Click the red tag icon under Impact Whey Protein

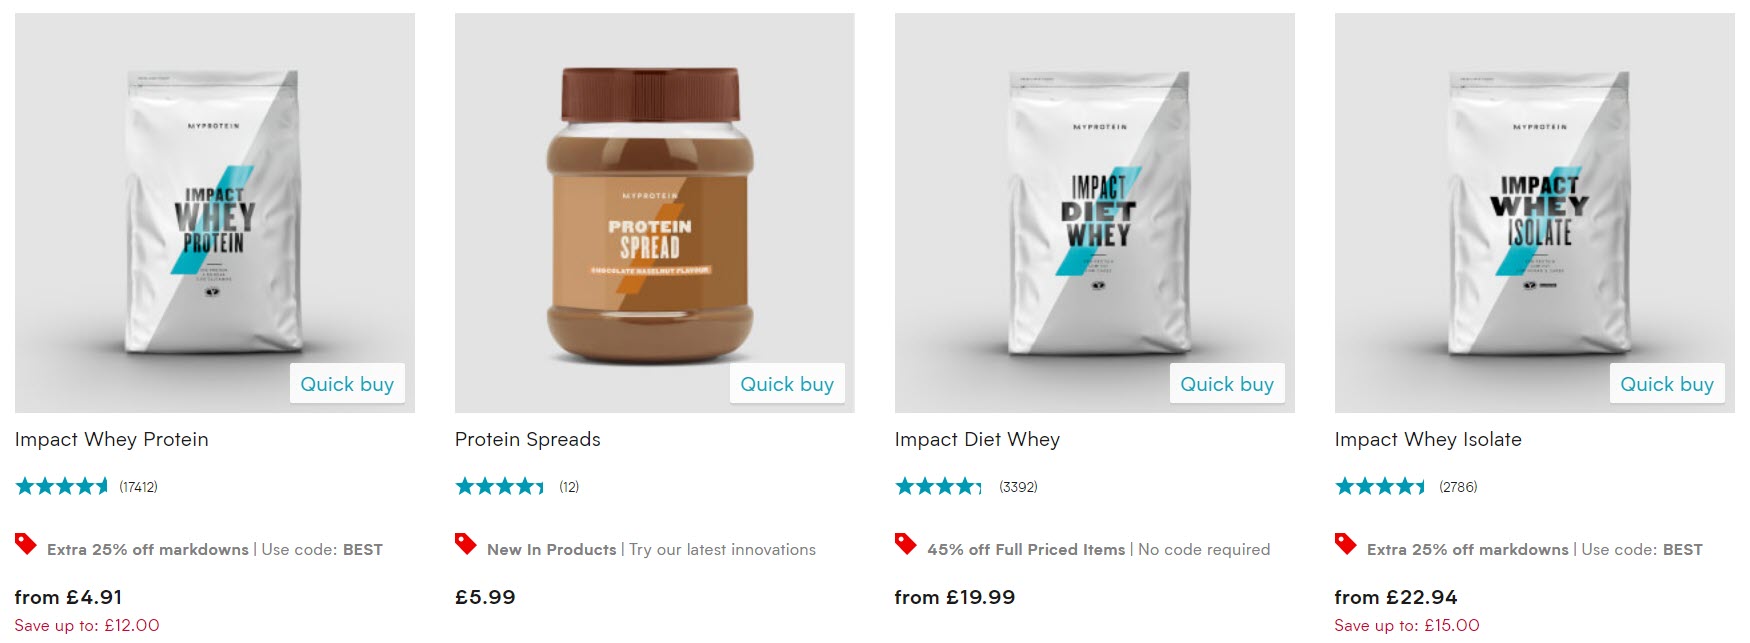tap(25, 544)
